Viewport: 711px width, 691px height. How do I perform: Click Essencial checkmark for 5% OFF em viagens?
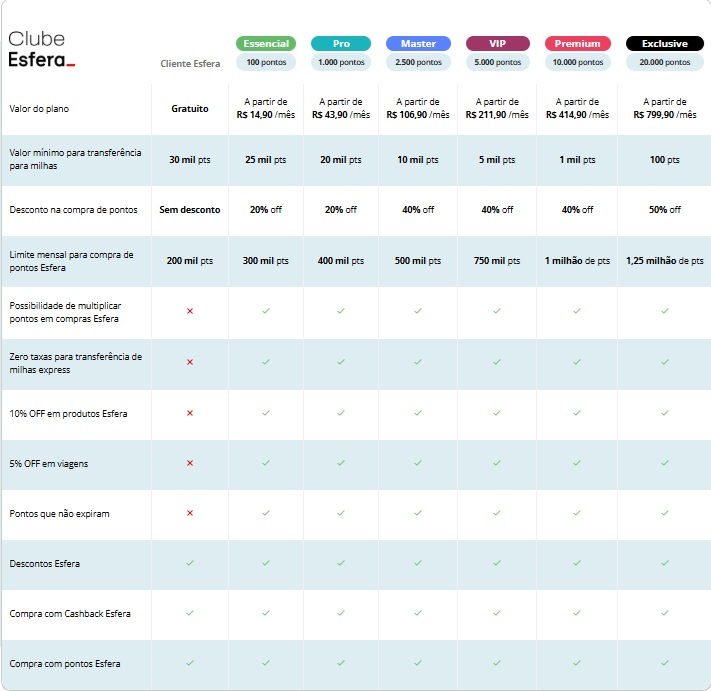(x=266, y=463)
